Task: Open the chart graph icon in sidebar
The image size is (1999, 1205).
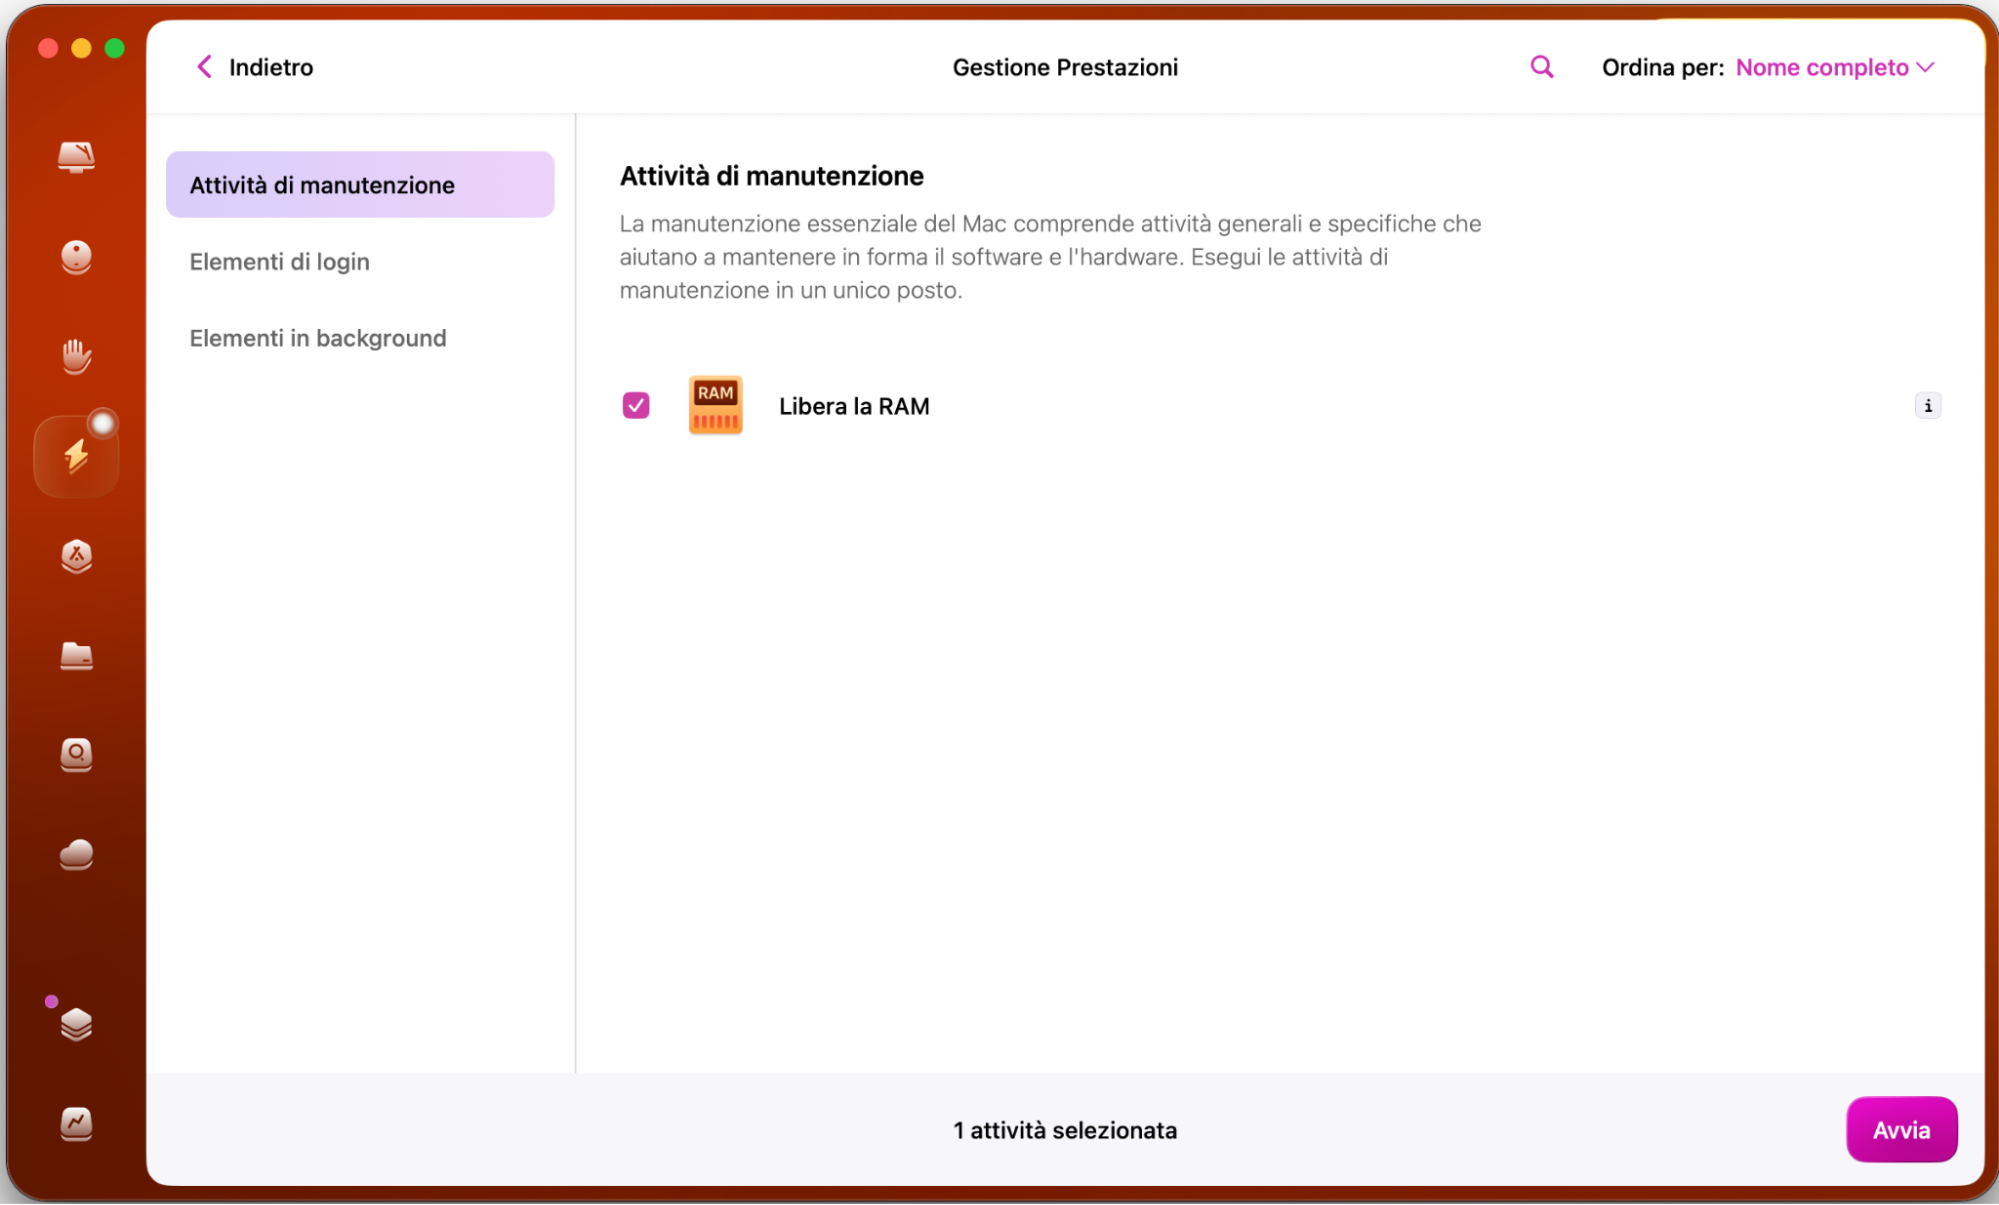Action: coord(76,1124)
